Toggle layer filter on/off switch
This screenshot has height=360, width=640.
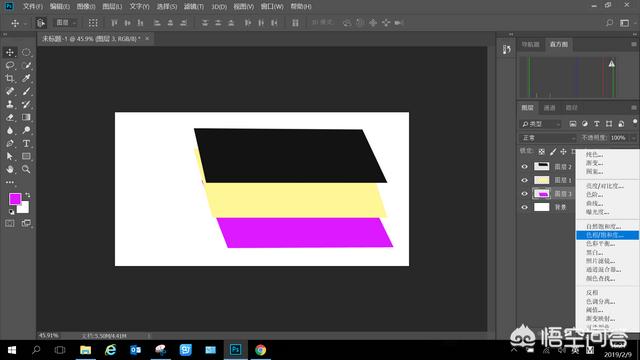635,122
